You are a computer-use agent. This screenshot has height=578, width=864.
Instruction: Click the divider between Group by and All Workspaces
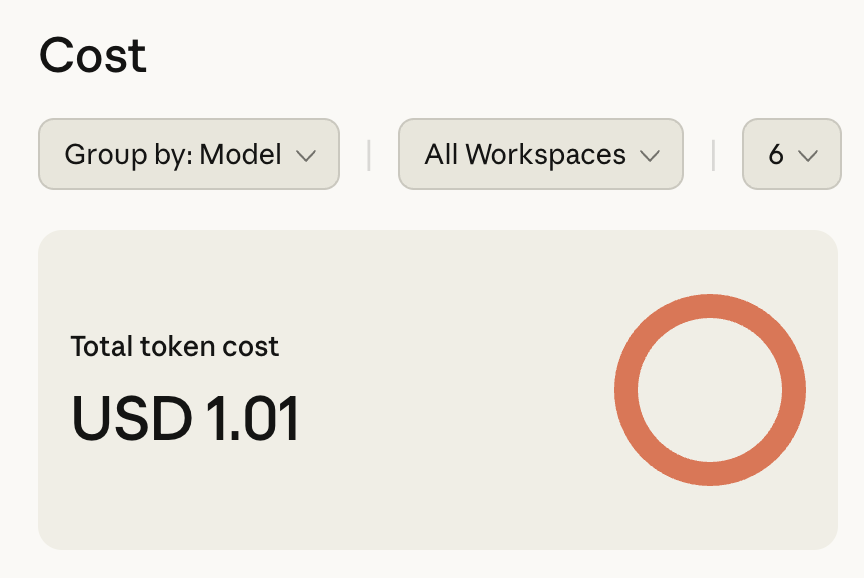pos(369,155)
